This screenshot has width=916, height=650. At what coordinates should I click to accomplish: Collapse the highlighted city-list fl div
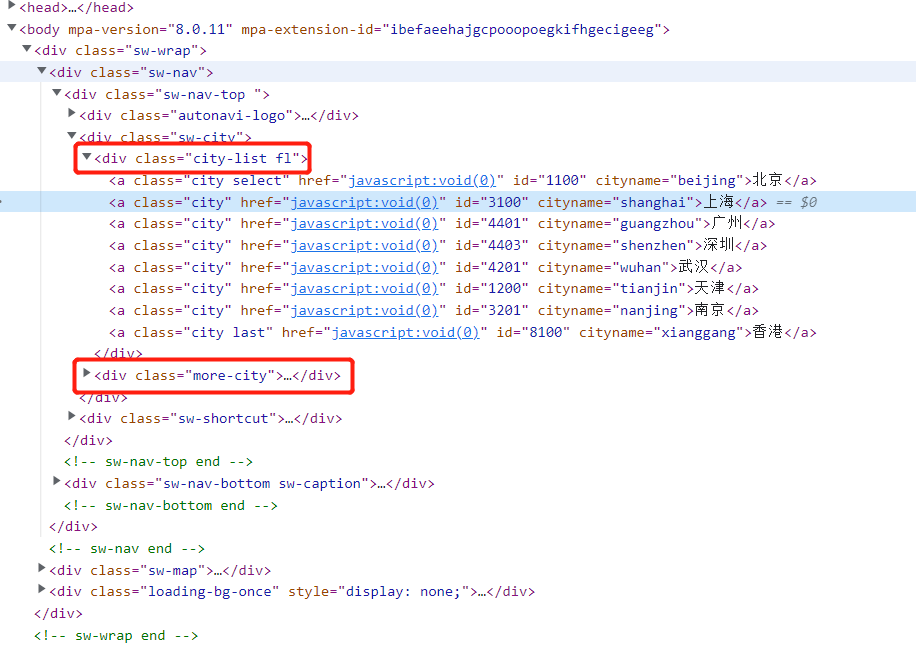pos(86,158)
